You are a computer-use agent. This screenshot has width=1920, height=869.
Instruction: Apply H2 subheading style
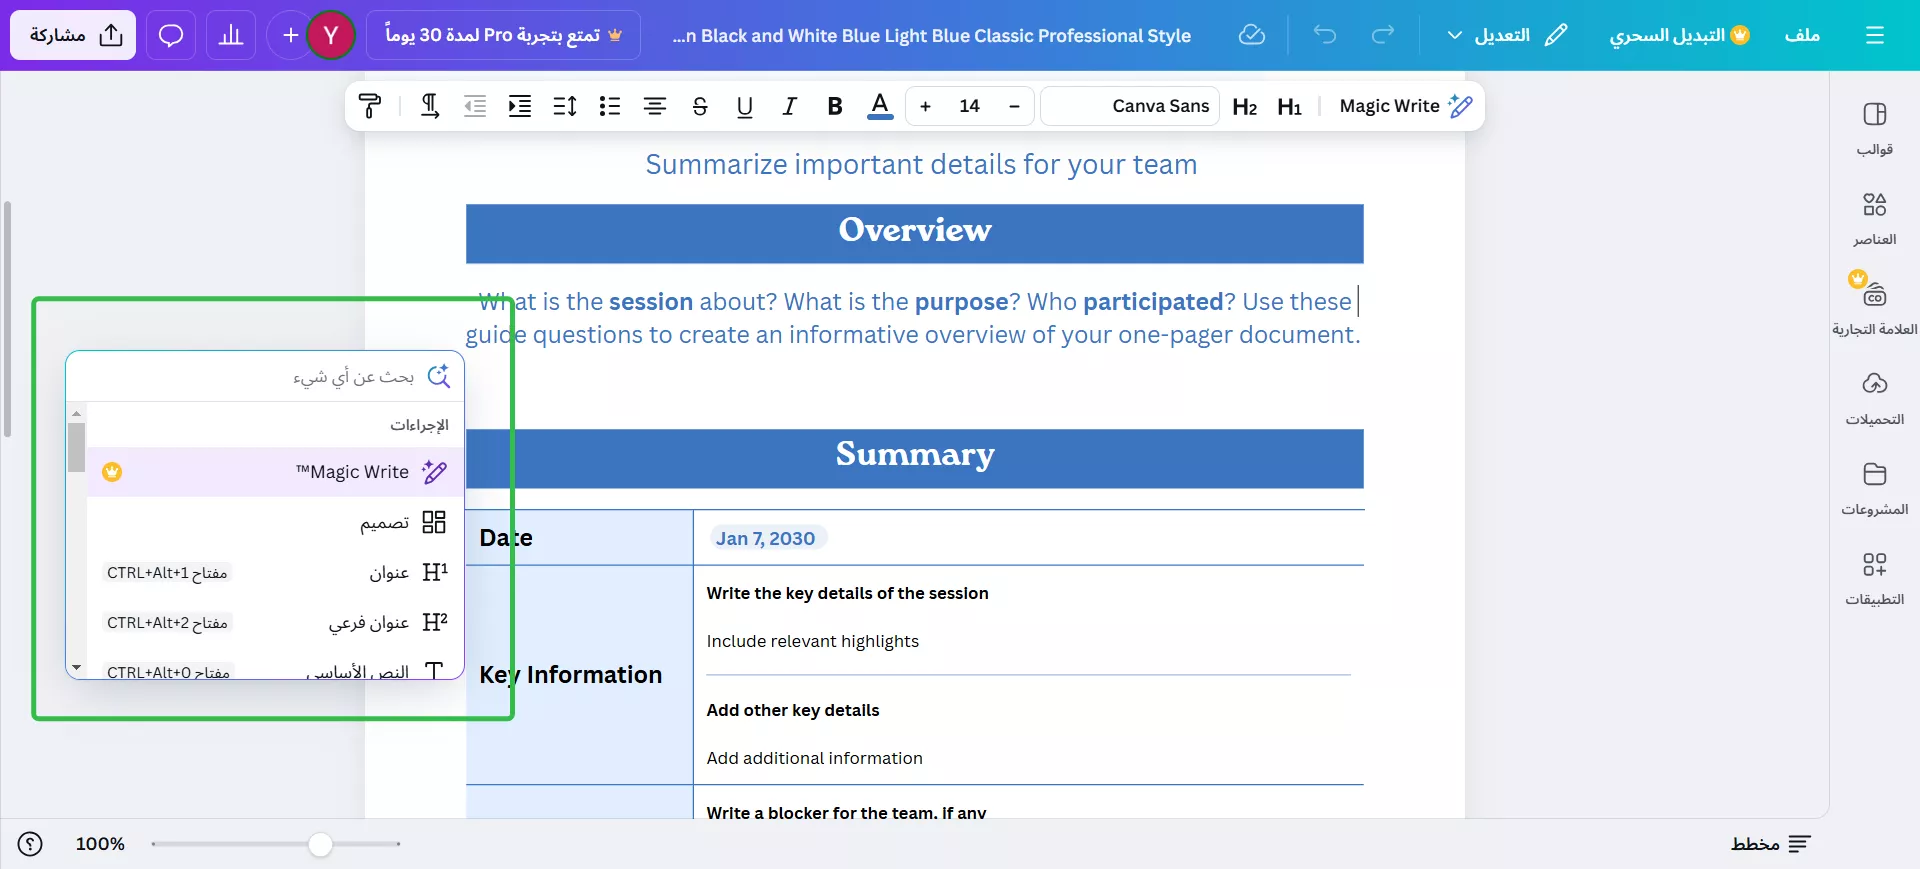click(1245, 106)
